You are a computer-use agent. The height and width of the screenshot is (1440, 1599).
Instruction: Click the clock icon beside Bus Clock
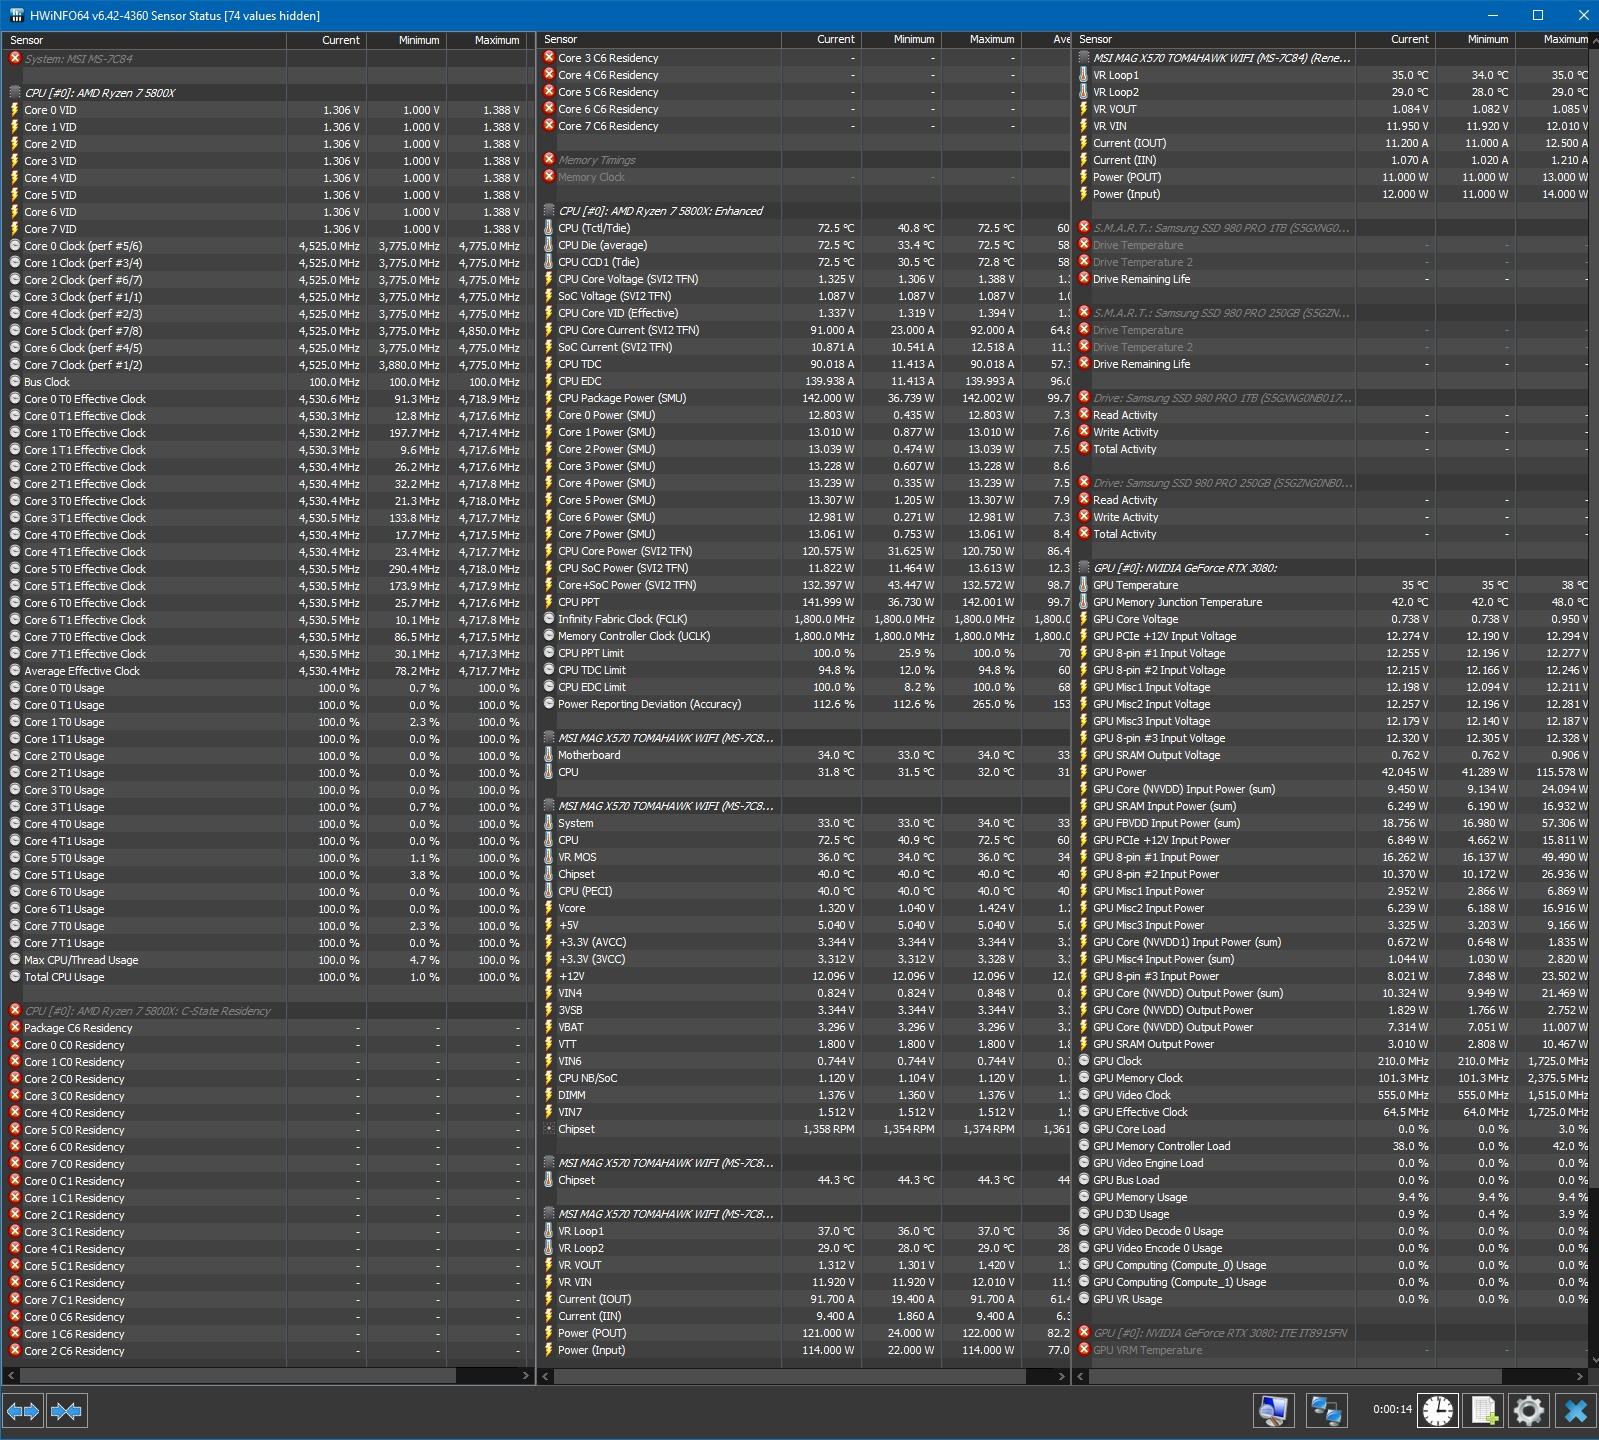15,381
